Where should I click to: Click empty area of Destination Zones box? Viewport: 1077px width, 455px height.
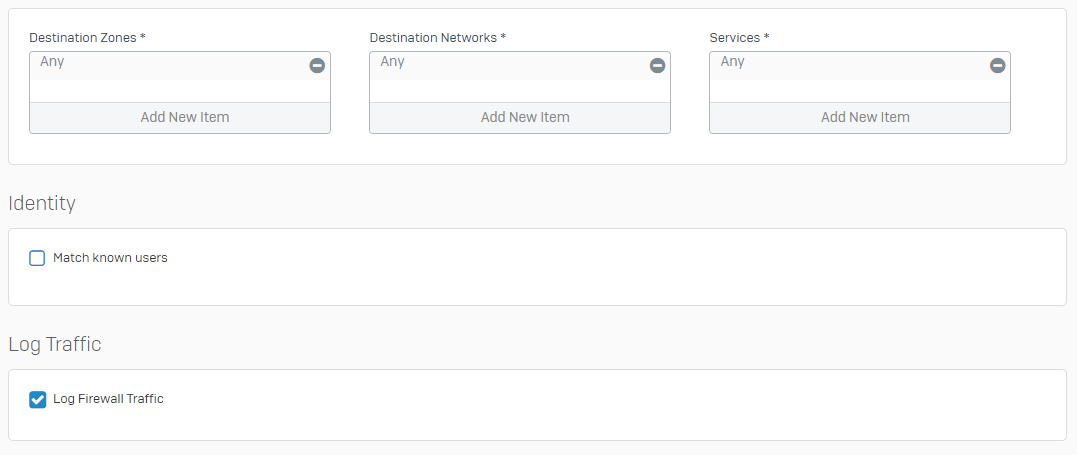(x=180, y=91)
